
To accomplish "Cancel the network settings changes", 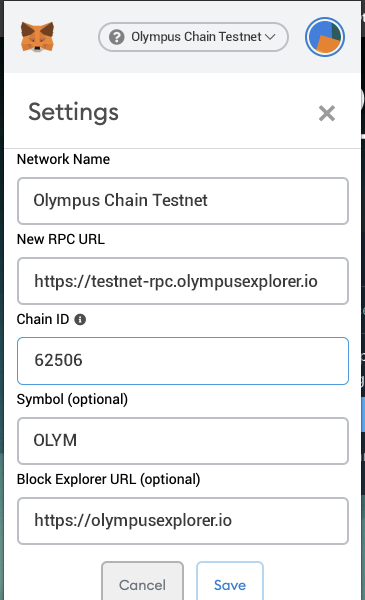I will click(142, 582).
